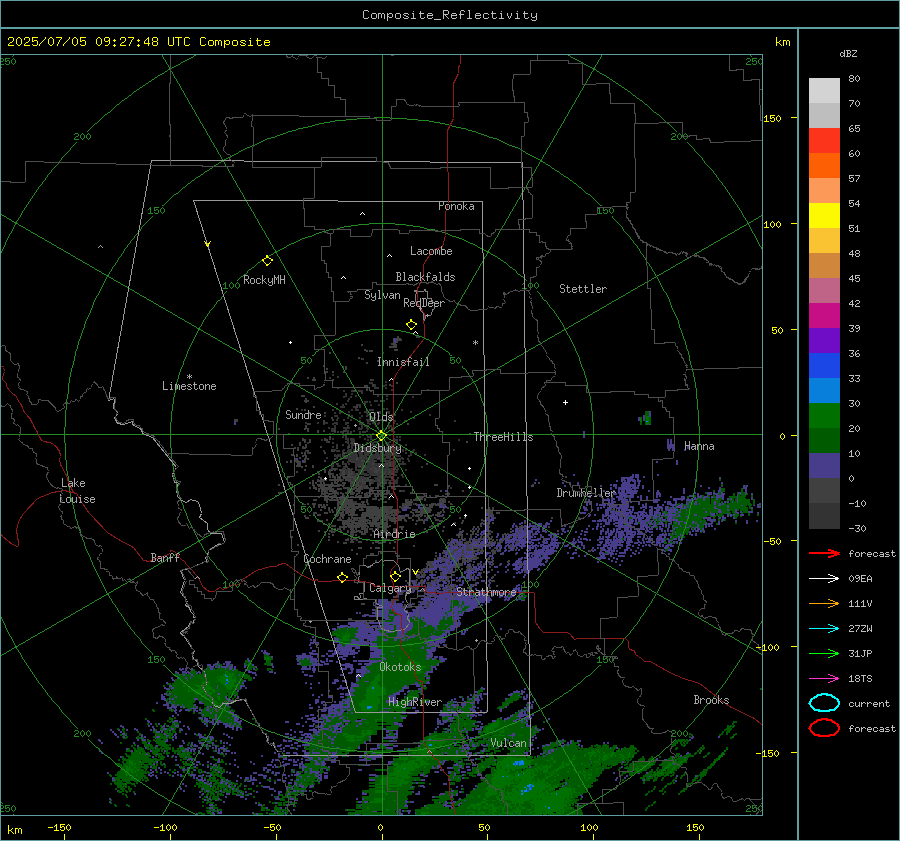Viewport: 900px width, 841px height.
Task: Select the bright yellow 54 dBZ swatch
Action: pyautogui.click(x=824, y=215)
